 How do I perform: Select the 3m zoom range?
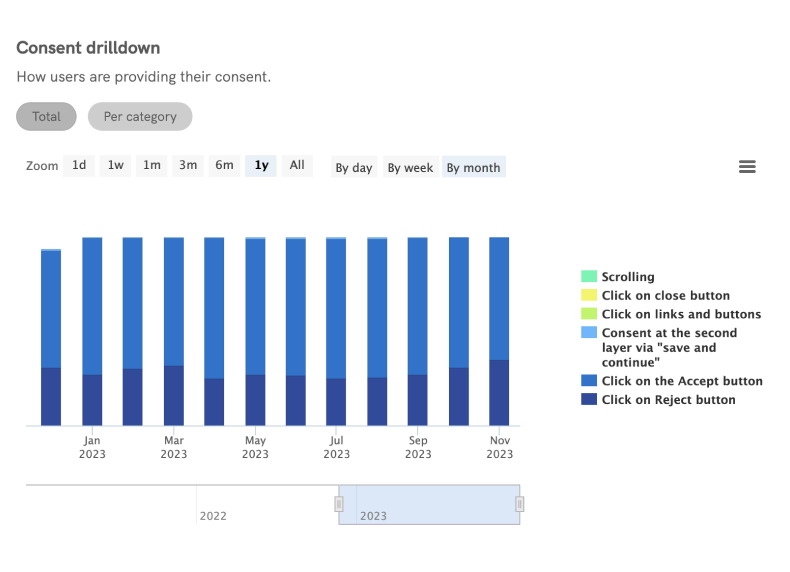pyautogui.click(x=188, y=166)
